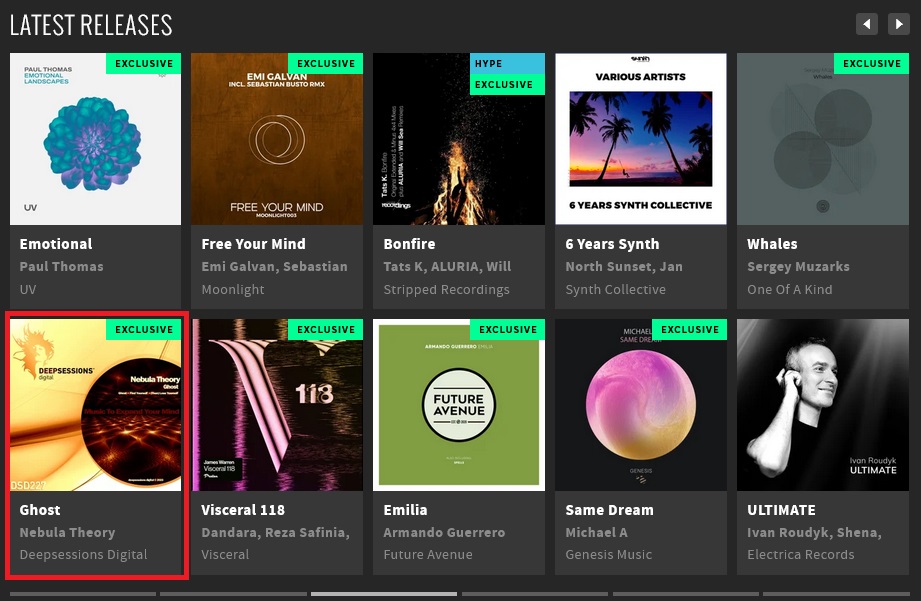Viewport: 921px width, 601px height.
Task: Open the Bonfire release title
Action: click(x=409, y=244)
